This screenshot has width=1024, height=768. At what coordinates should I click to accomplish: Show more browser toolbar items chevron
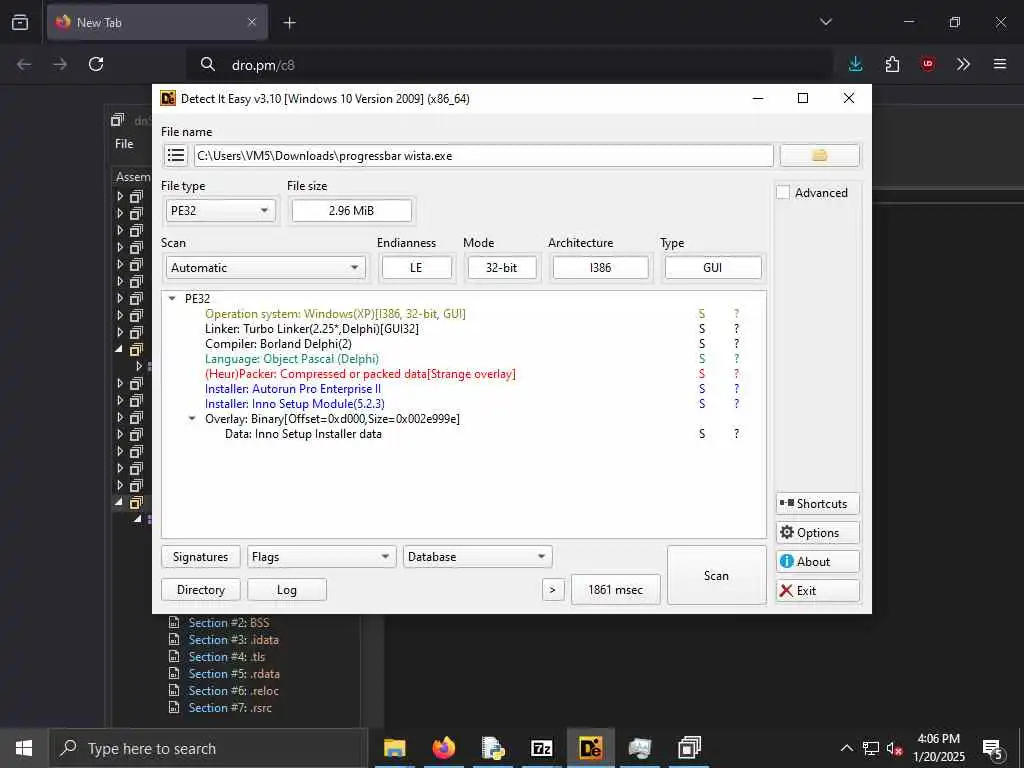[963, 64]
